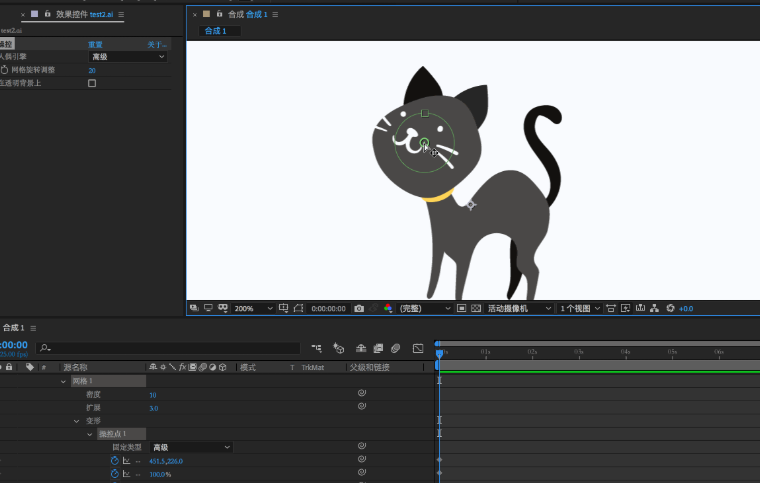Screen dimensions: 760x483
Task: Click mesh rotation refinement value 20
Action: coord(92,70)
